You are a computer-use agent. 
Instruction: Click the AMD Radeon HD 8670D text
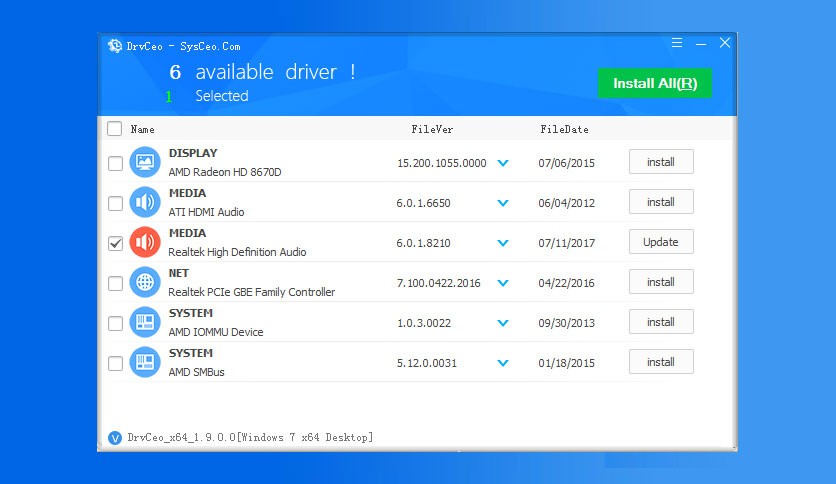pyautogui.click(x=225, y=172)
